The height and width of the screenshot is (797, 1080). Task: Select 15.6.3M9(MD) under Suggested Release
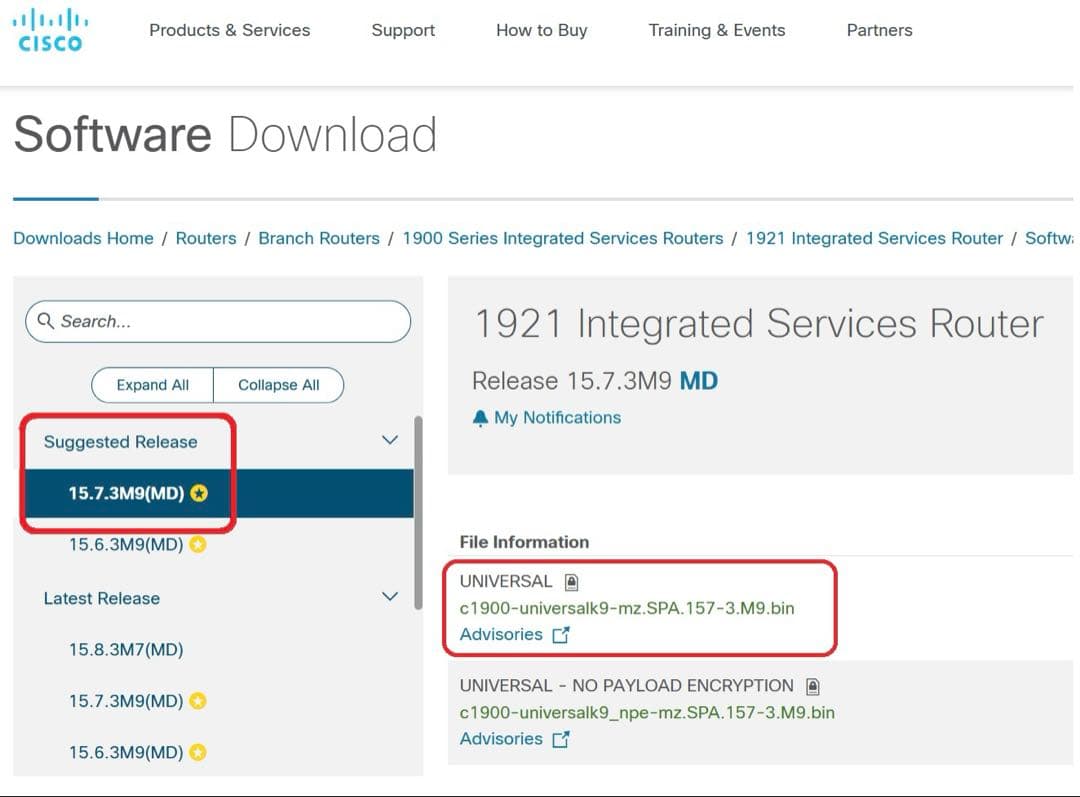pyautogui.click(x=126, y=545)
